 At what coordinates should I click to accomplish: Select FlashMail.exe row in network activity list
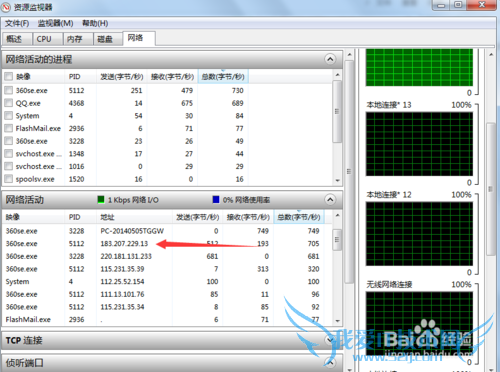tap(162, 320)
